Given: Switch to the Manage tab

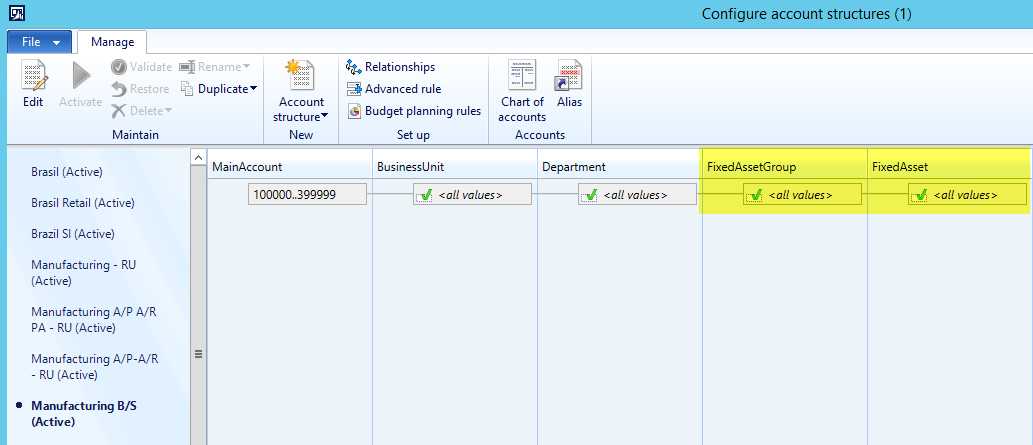Looking at the screenshot, I should 112,42.
